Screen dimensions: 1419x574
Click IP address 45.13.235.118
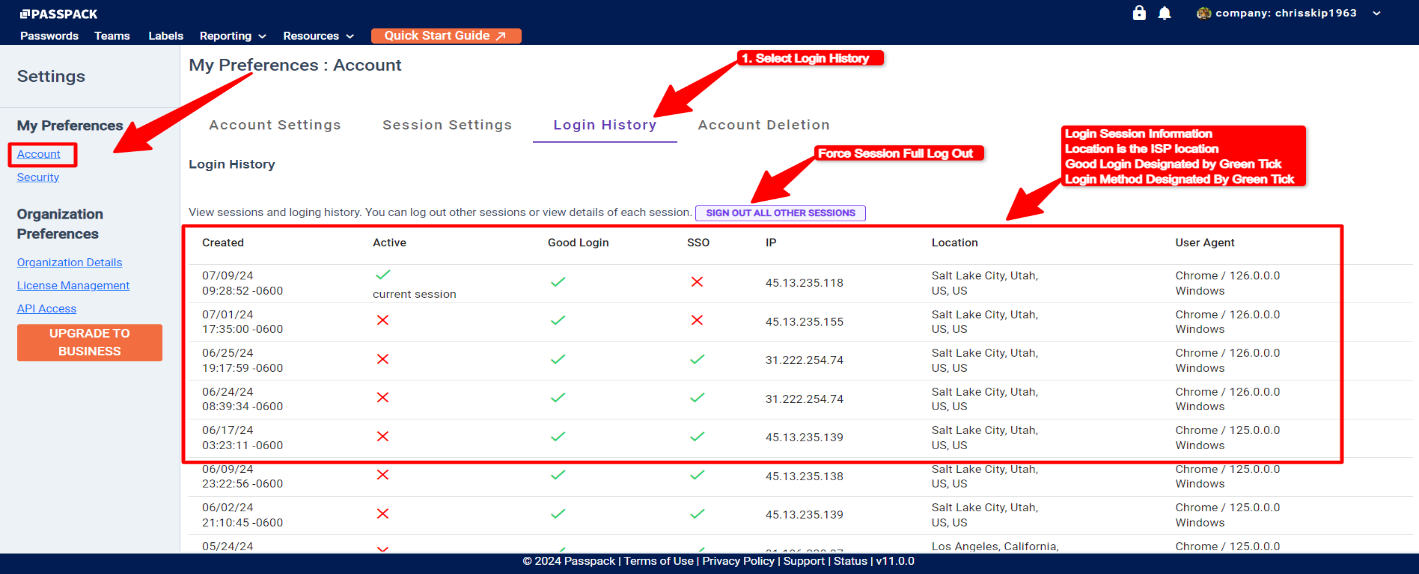tap(804, 283)
